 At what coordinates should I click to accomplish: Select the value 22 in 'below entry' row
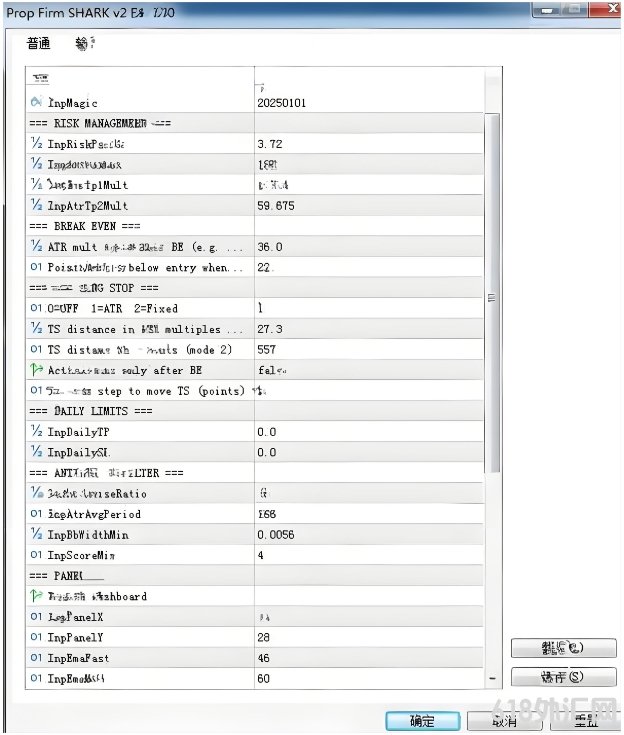pyautogui.click(x=265, y=268)
